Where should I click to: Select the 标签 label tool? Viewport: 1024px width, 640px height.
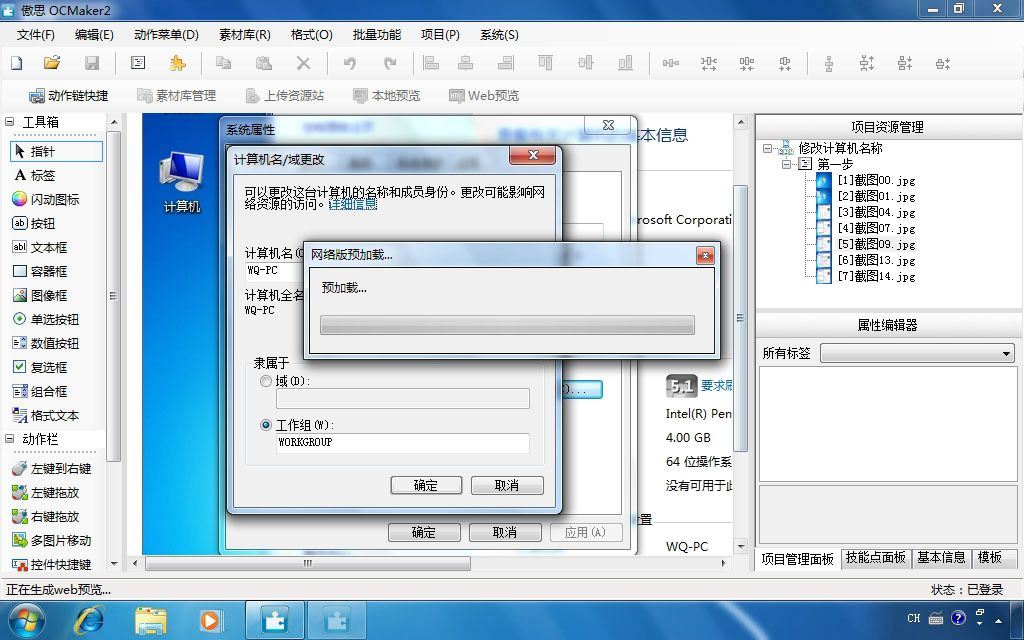click(x=35, y=175)
